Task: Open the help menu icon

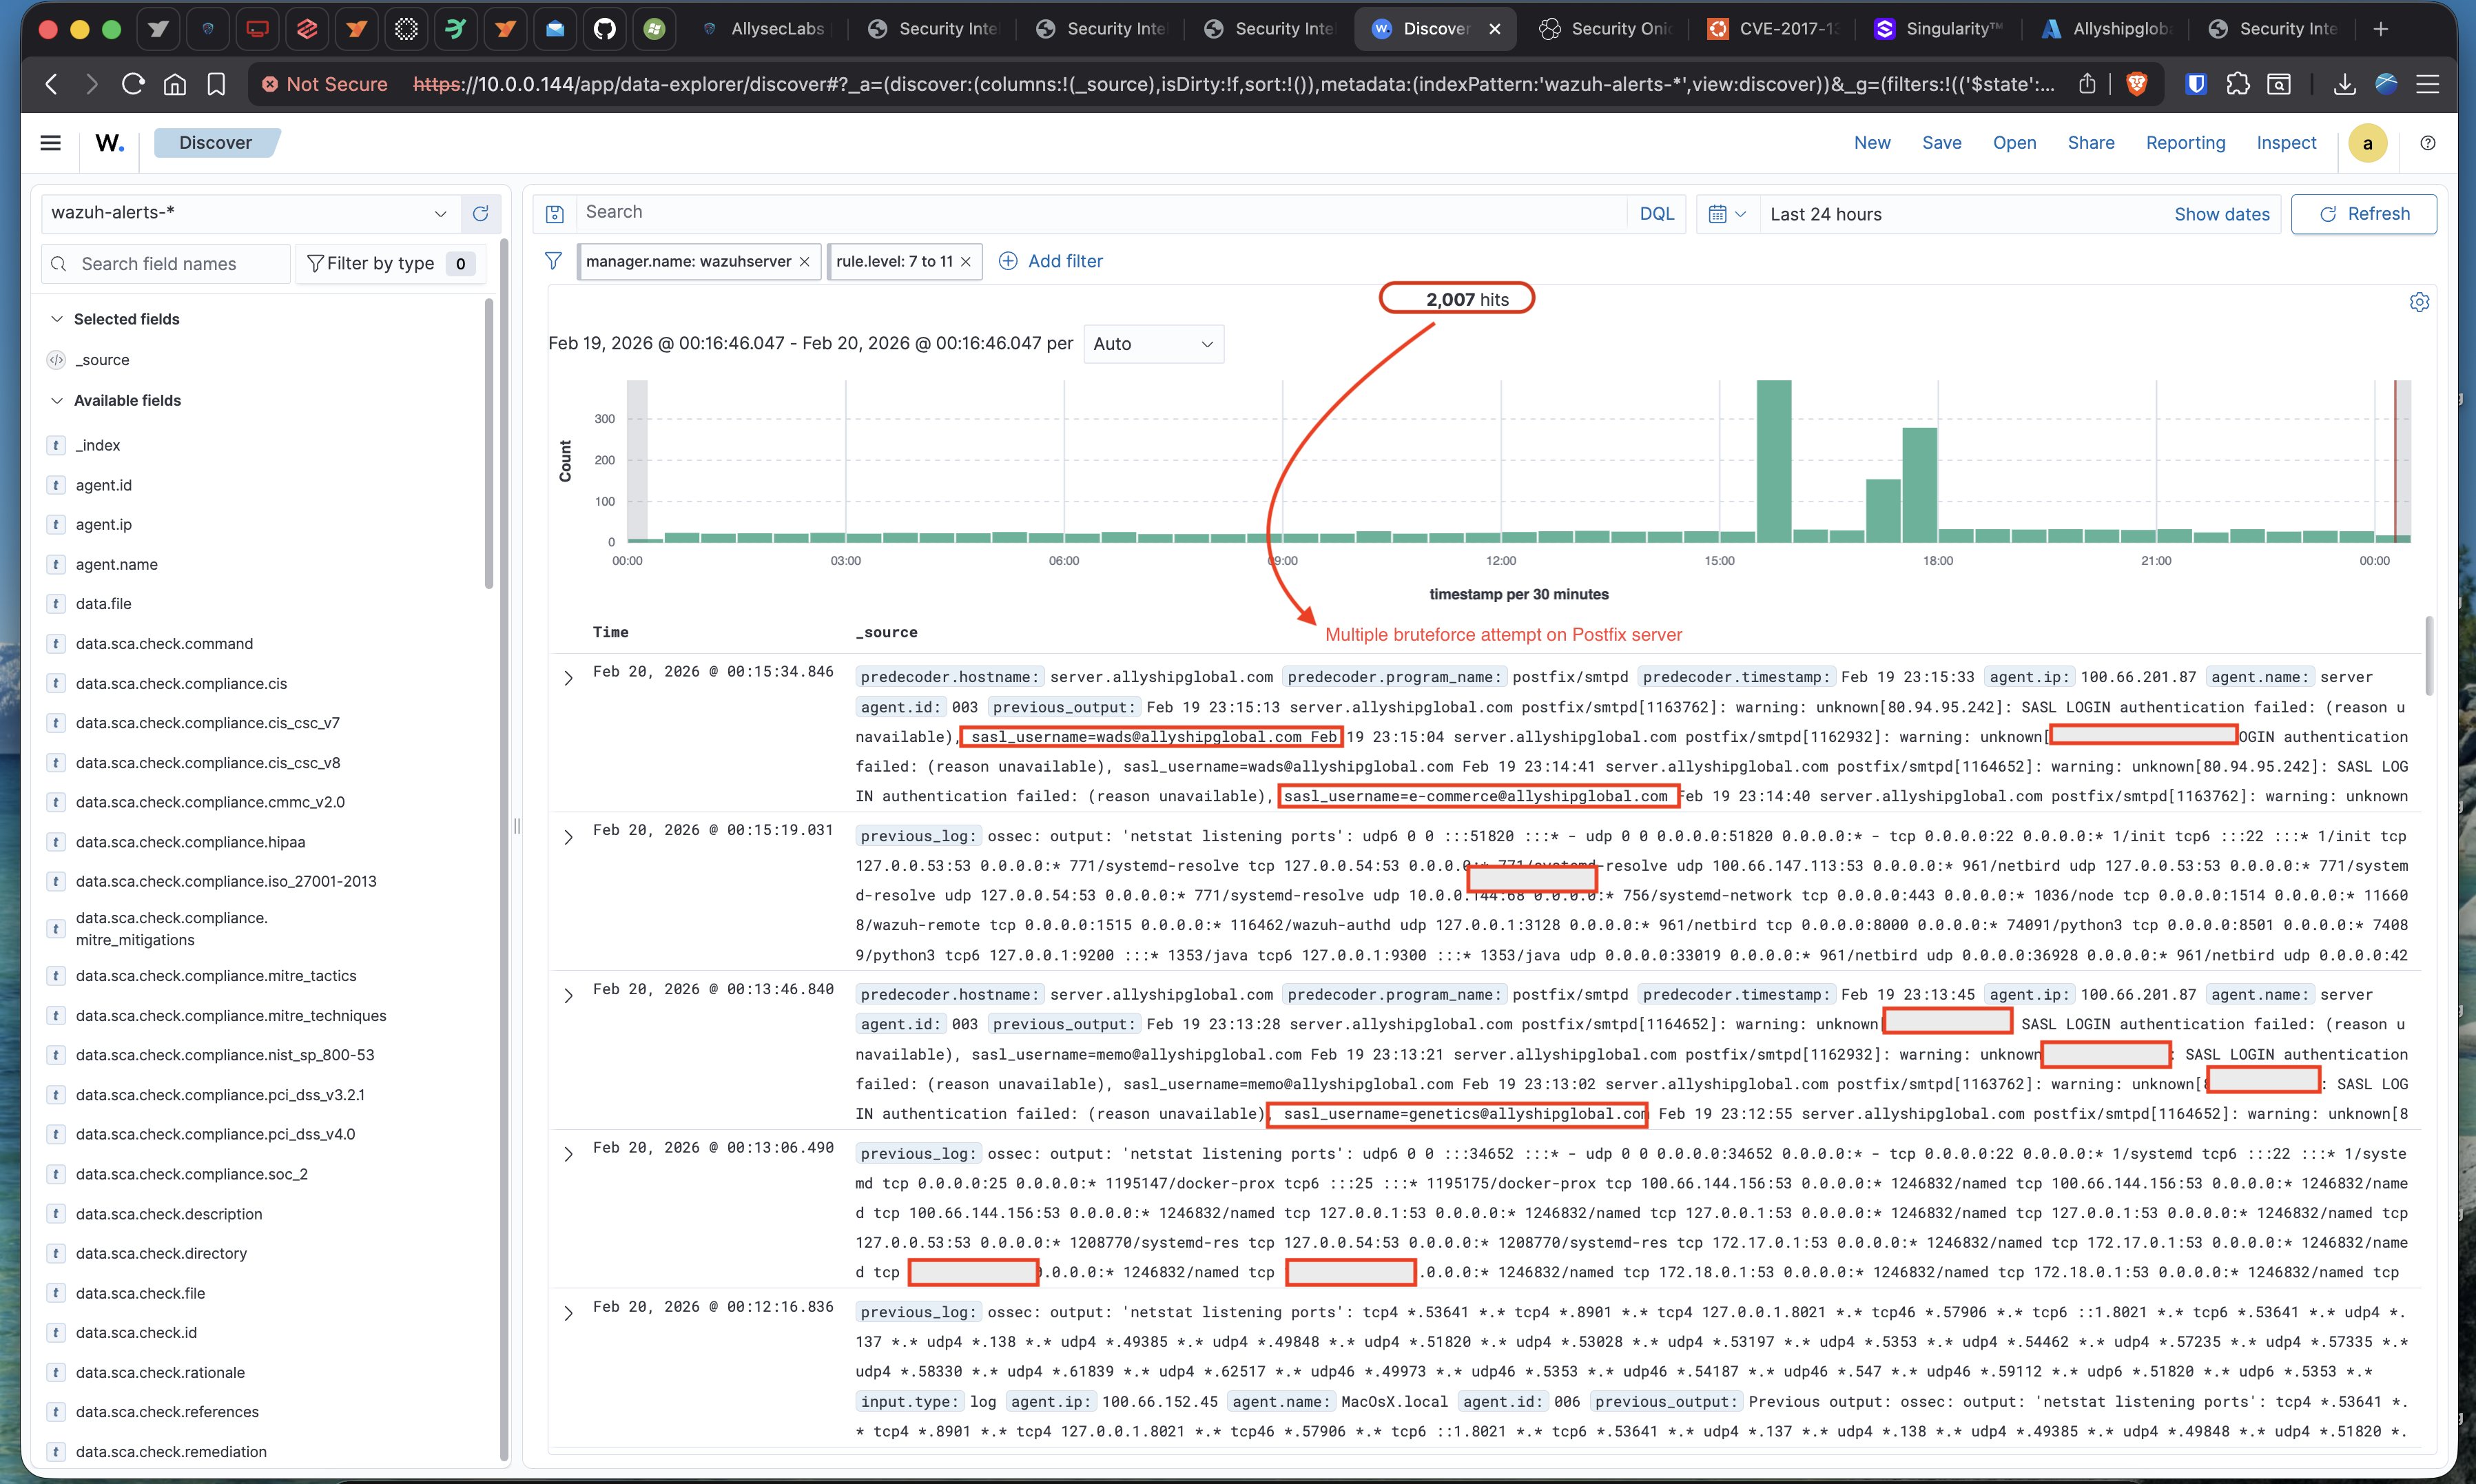Action: [2428, 143]
